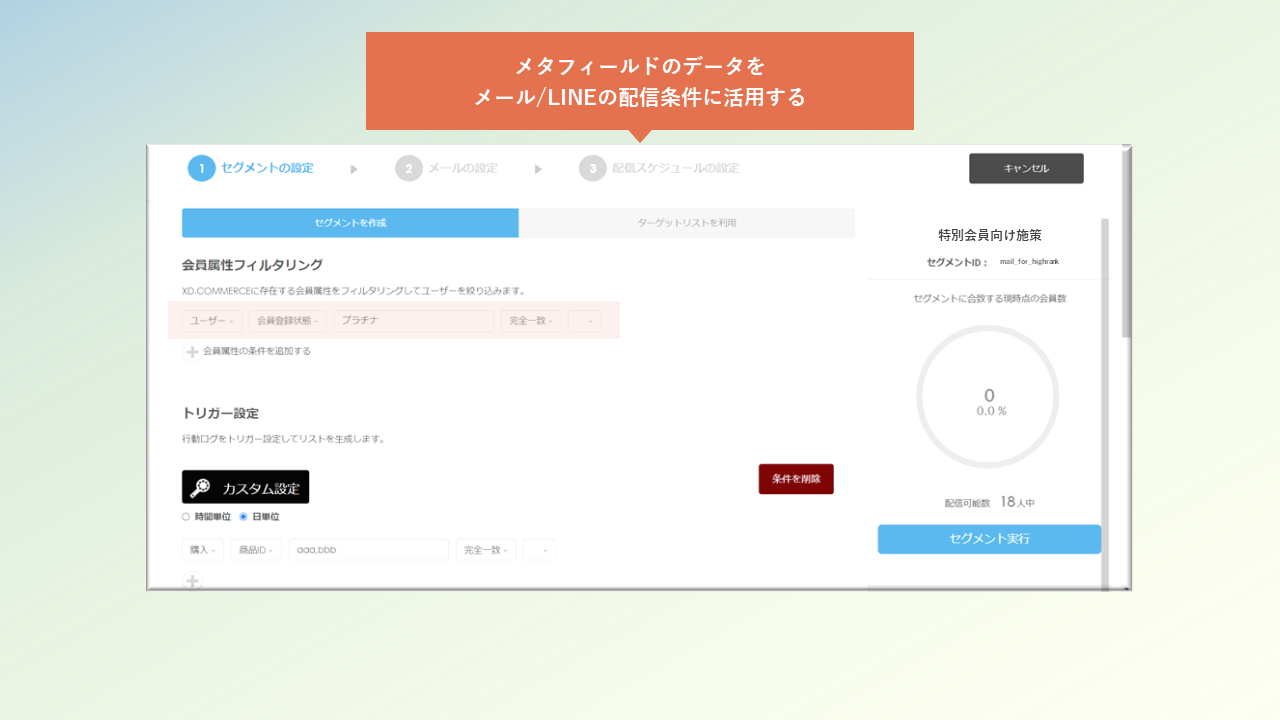Click 会員属性の条件を追加する link
1280x720 pixels.
click(257, 352)
